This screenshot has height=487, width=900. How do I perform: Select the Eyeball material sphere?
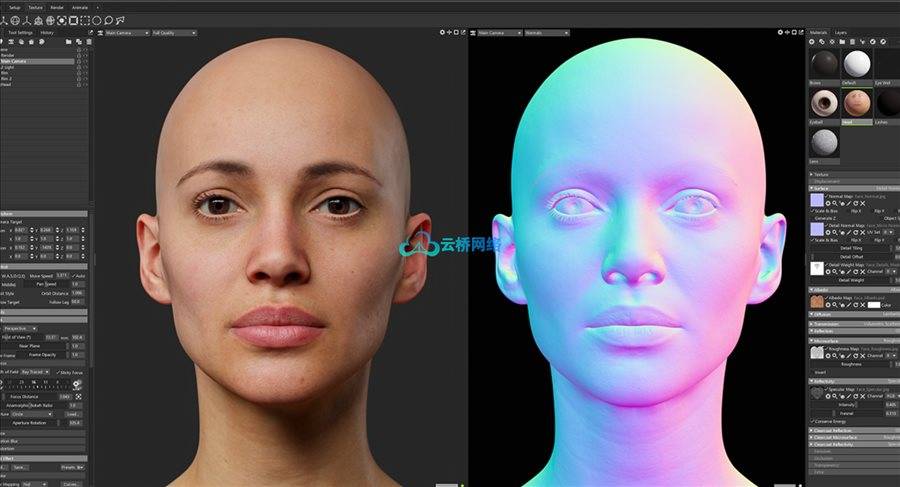[822, 103]
